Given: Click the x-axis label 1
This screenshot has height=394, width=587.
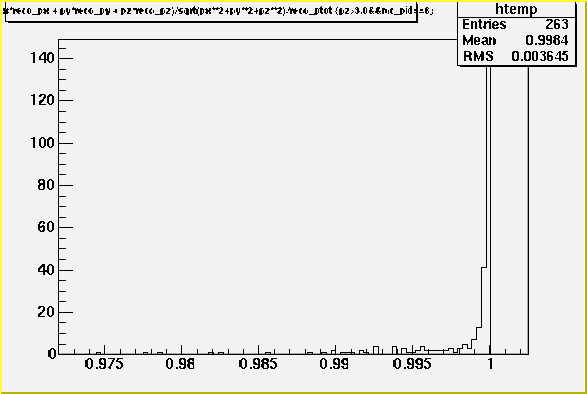Looking at the screenshot, I should point(490,364).
